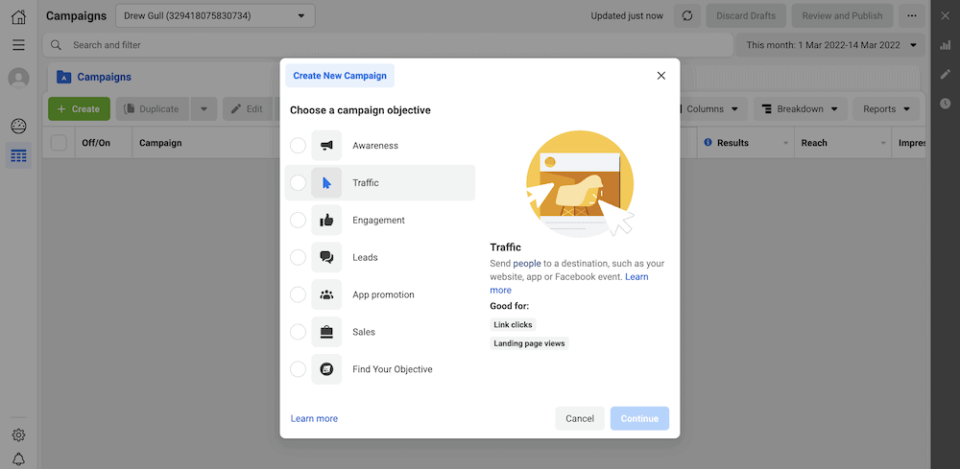Open the Reports dropdown
The image size is (960, 469).
[x=886, y=109]
